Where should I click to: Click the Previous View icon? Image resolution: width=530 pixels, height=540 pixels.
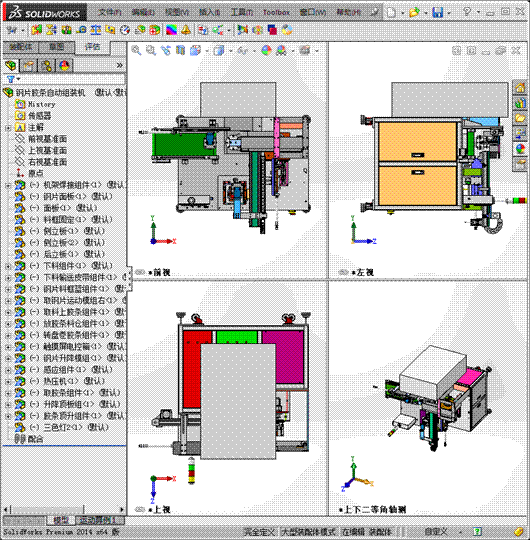point(166,51)
